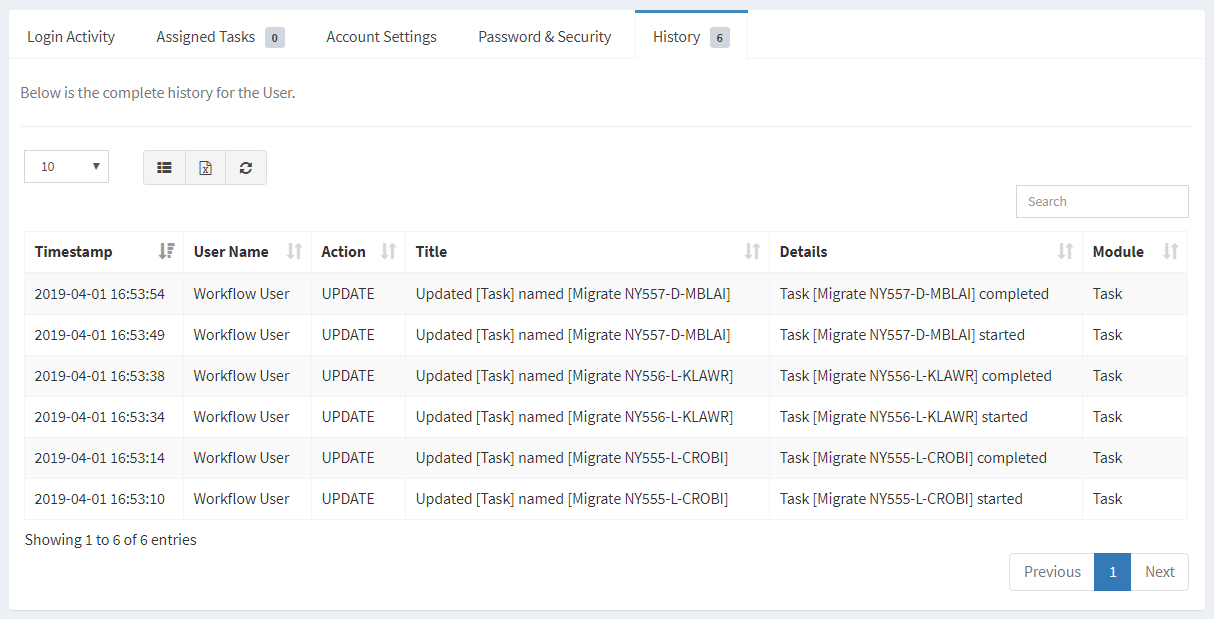This screenshot has width=1214, height=619.
Task: Click the User Name sort arrows
Action: pyautogui.click(x=294, y=252)
